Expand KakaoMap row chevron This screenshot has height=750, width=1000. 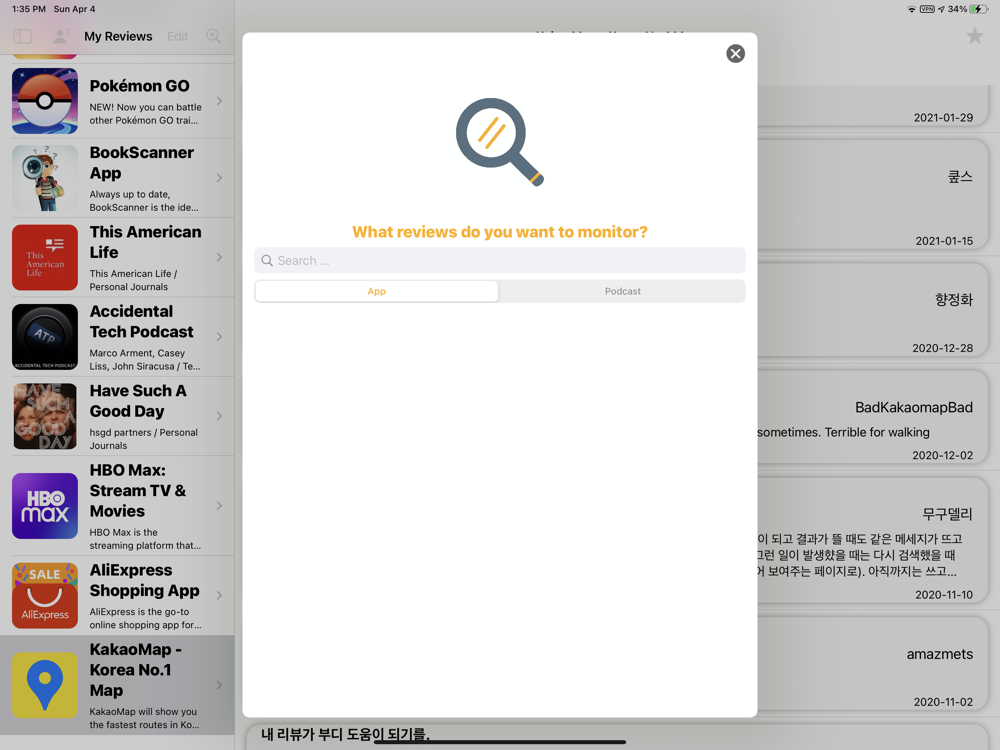[219, 685]
